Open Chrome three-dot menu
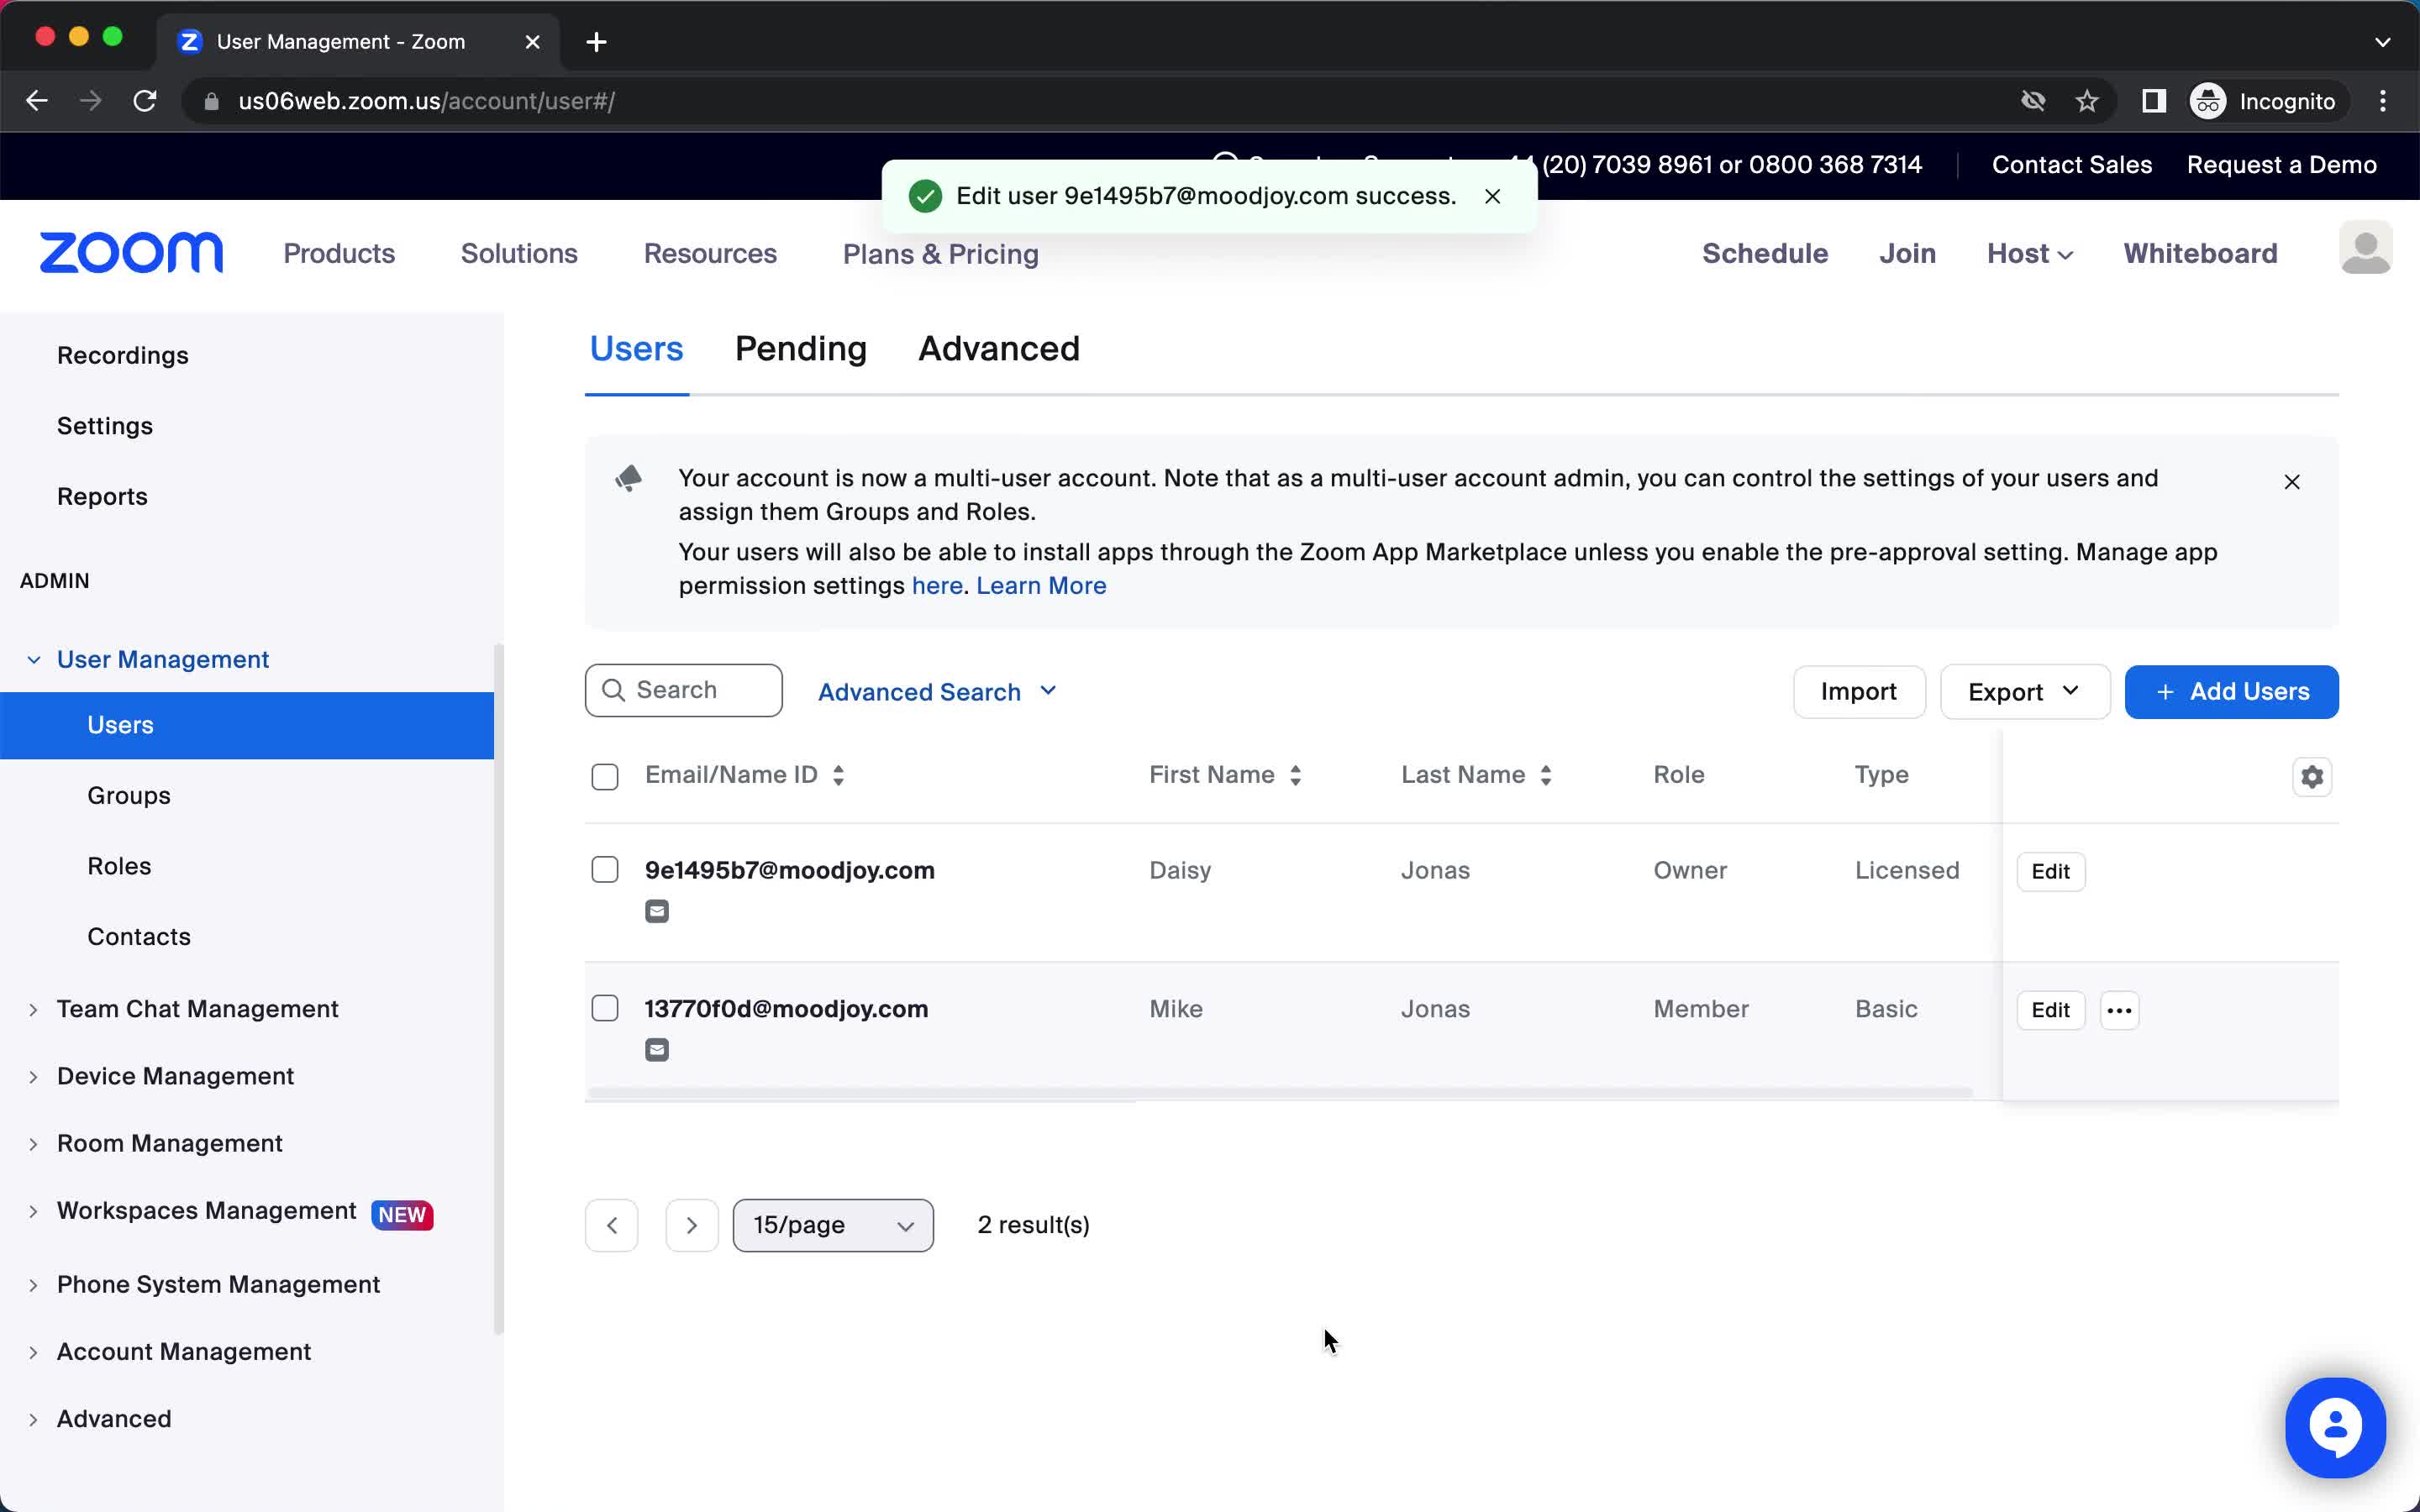Image resolution: width=2420 pixels, height=1512 pixels. tap(2383, 101)
